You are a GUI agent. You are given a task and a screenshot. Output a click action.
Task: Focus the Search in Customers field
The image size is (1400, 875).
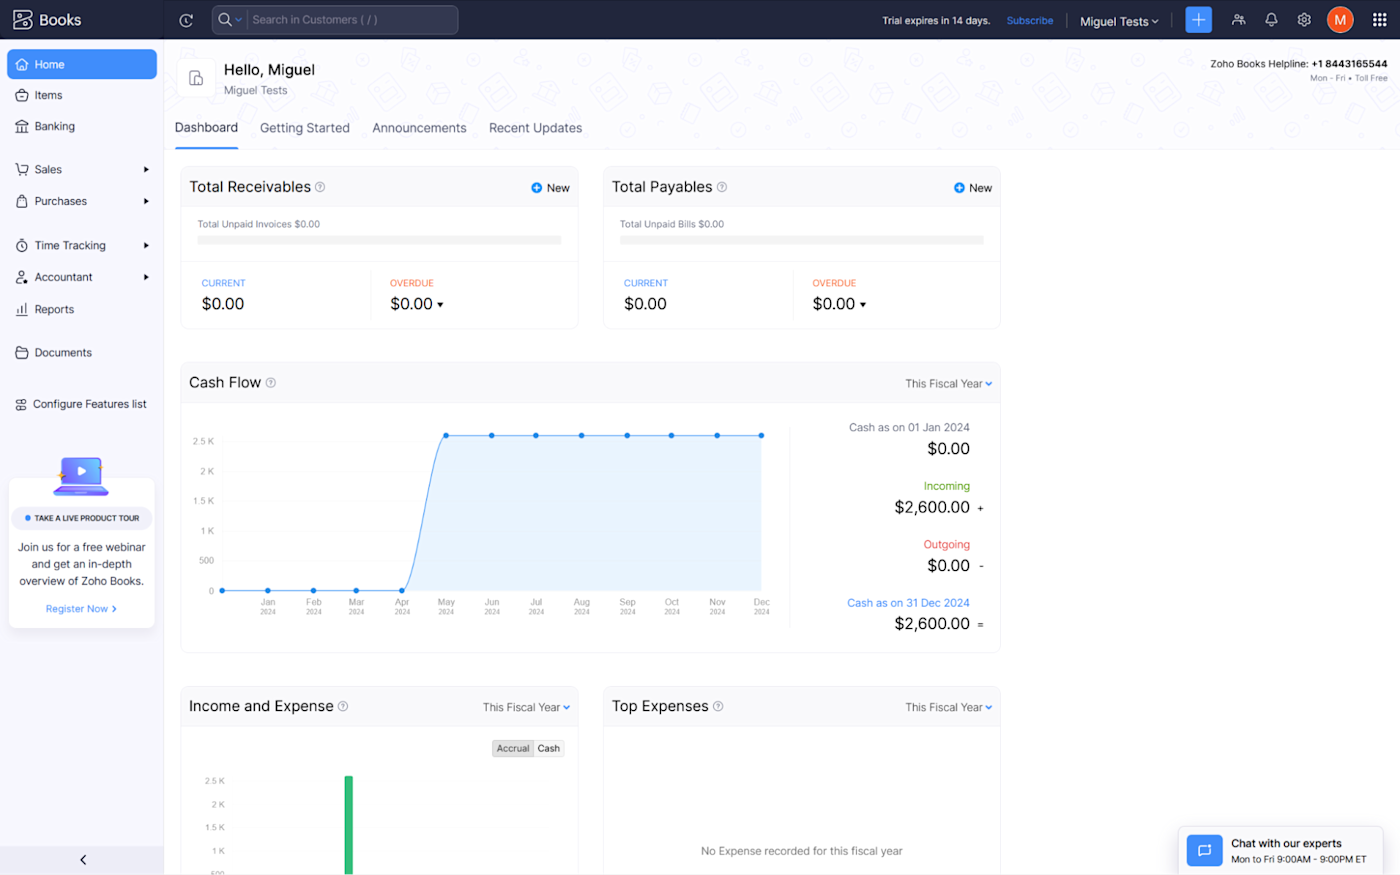coord(352,20)
